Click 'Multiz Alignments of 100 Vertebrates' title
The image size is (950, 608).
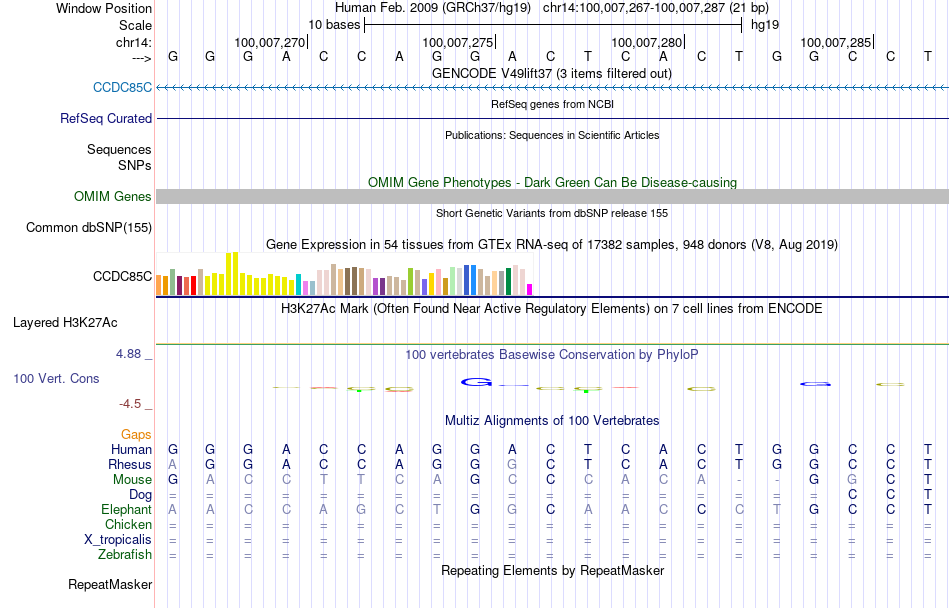552,421
